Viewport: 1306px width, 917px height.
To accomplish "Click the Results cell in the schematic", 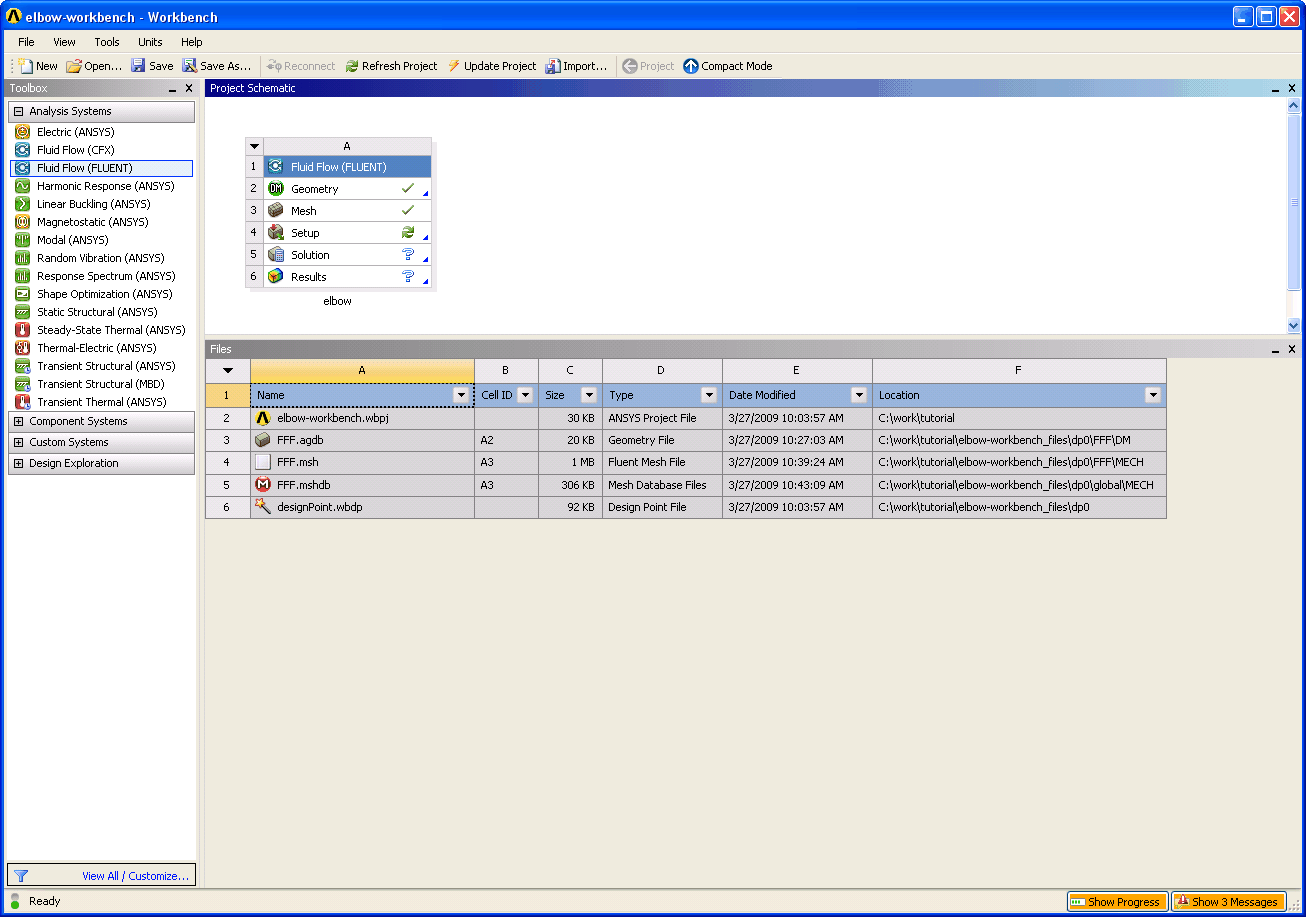I will pyautogui.click(x=347, y=277).
